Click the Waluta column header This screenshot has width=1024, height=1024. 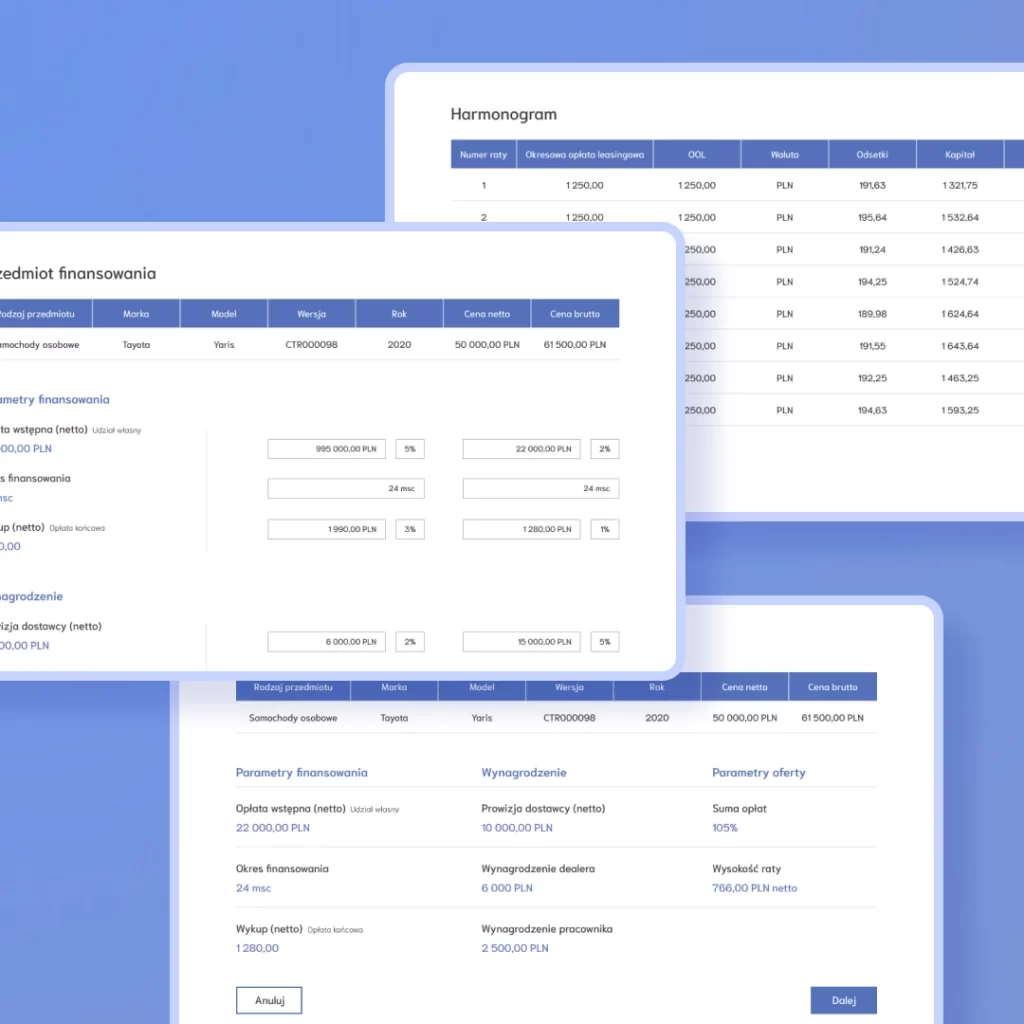[784, 155]
